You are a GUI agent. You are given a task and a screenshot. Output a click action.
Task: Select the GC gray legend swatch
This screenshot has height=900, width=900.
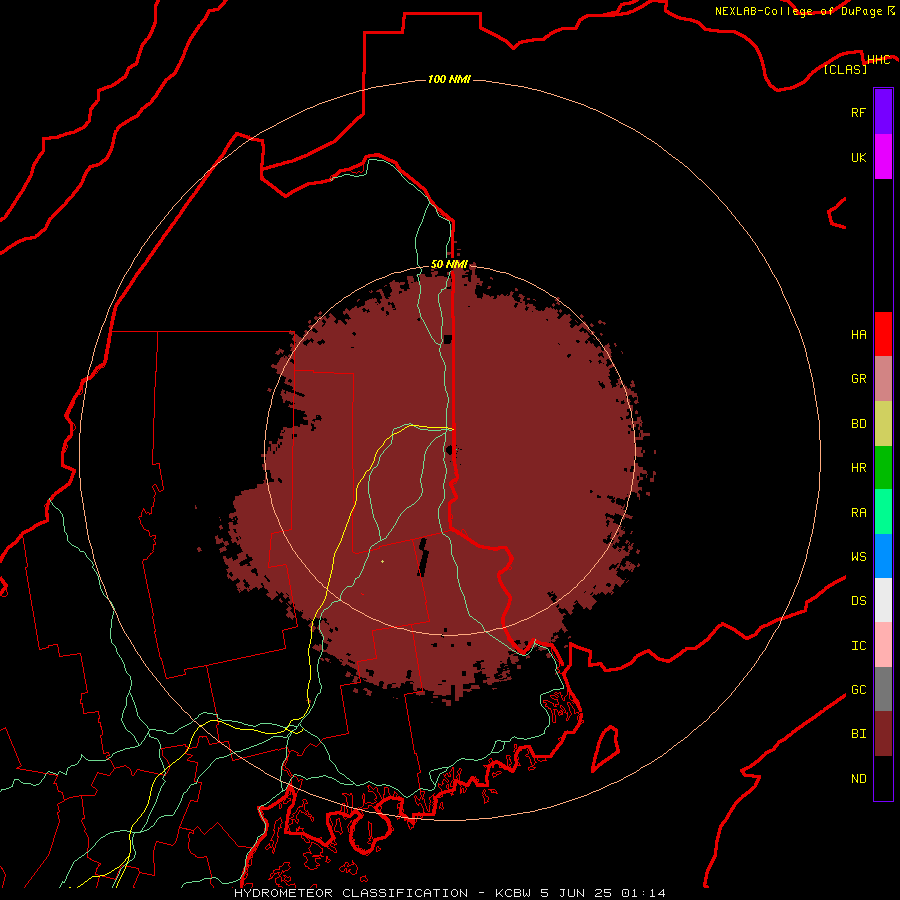883,689
